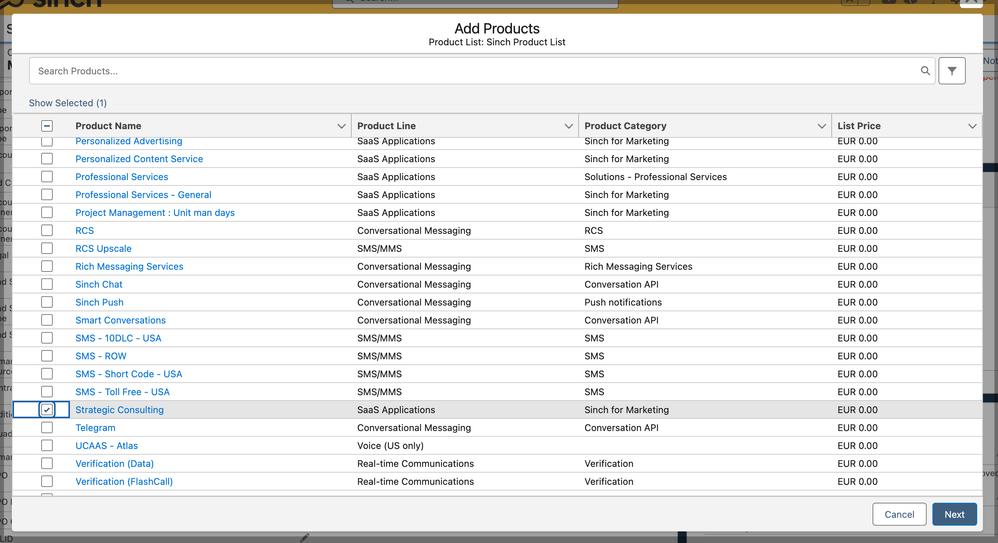
Task: Check the Professional Services row checkbox
Action: point(47,176)
